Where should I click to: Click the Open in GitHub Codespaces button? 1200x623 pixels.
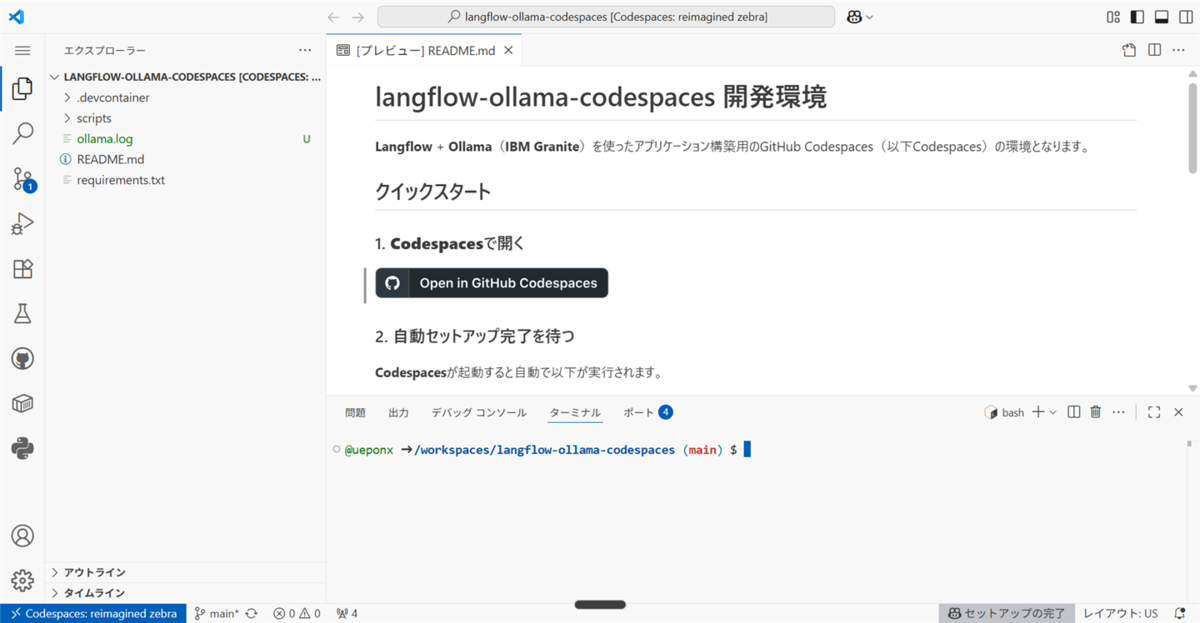point(492,283)
